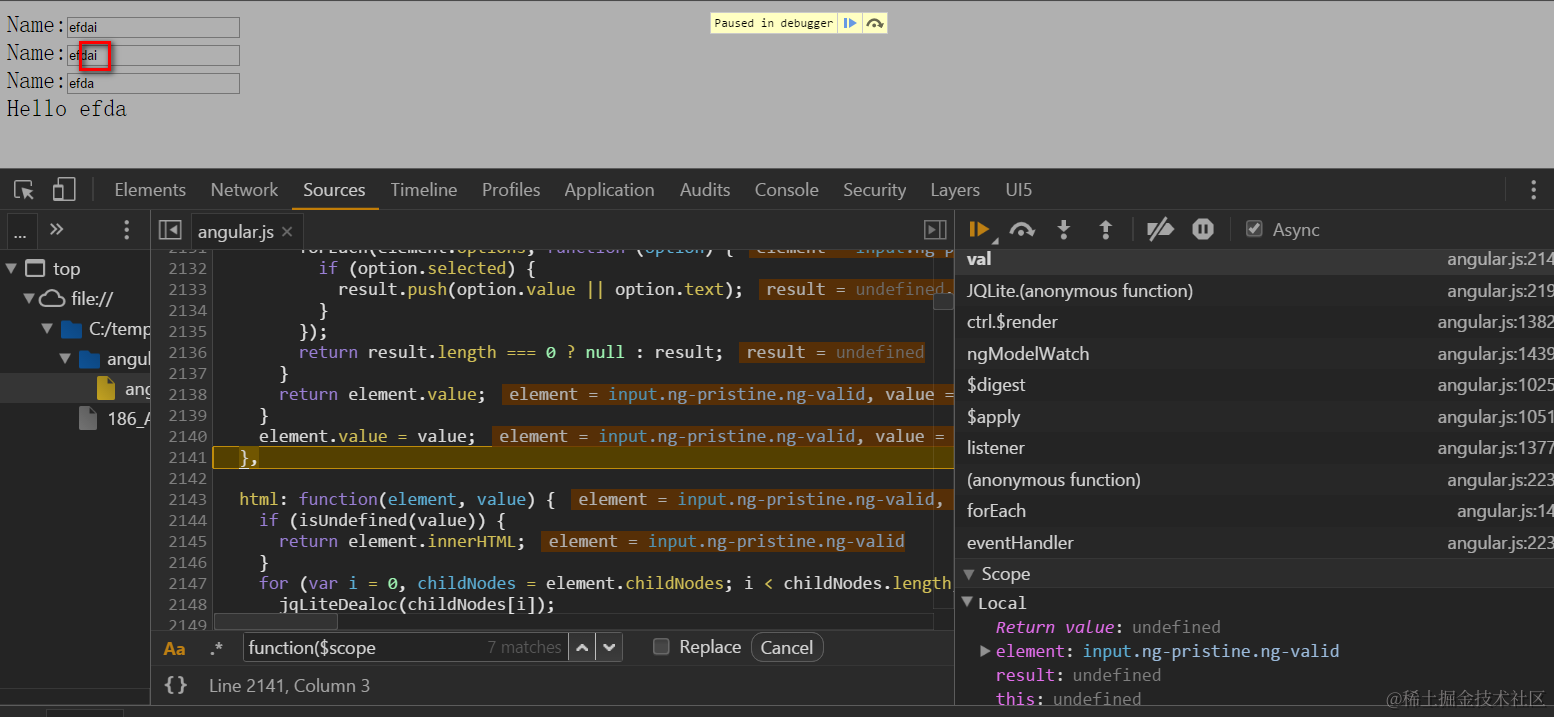Click the toggle debugger sidebar icon
The height and width of the screenshot is (717, 1554).
[x=935, y=230]
